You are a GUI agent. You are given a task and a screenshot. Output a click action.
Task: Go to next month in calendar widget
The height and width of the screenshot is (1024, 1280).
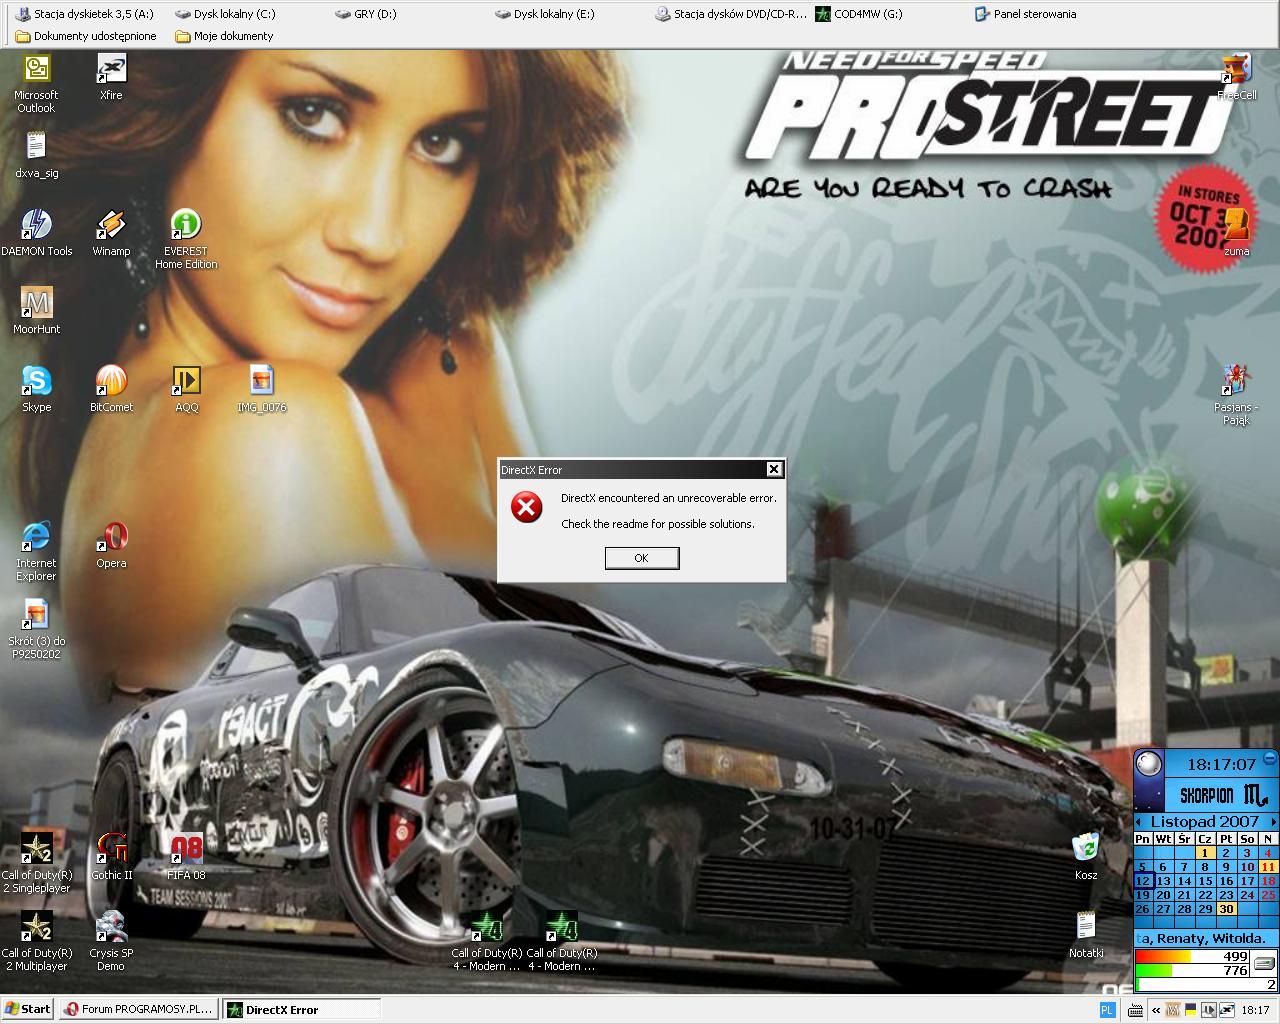(x=1274, y=822)
